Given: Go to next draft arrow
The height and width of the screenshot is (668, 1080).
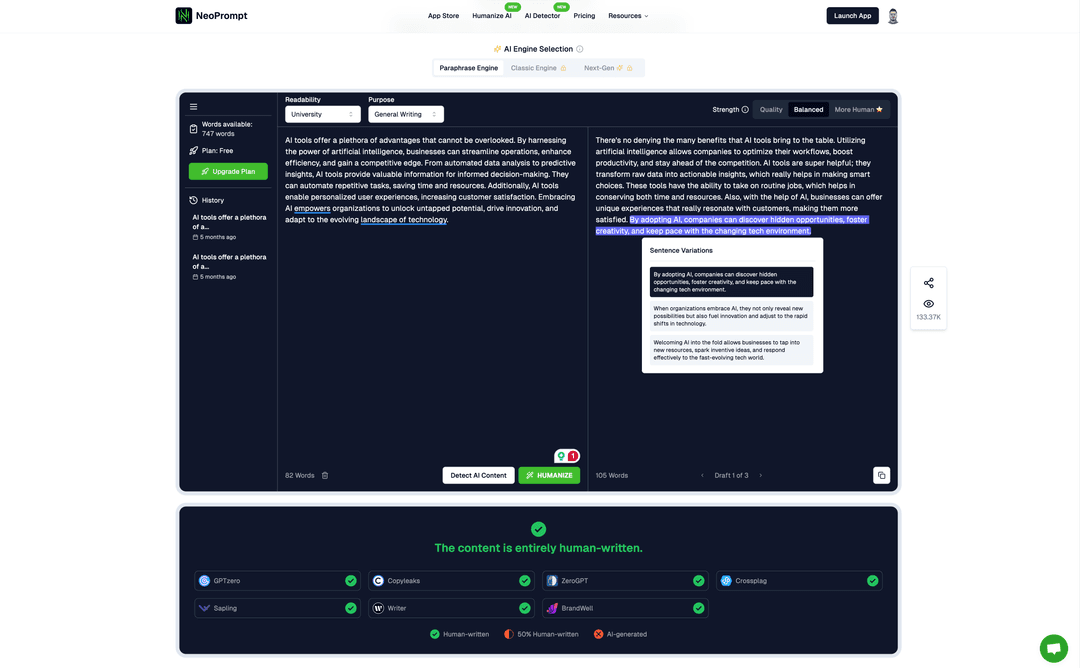Looking at the screenshot, I should 760,476.
